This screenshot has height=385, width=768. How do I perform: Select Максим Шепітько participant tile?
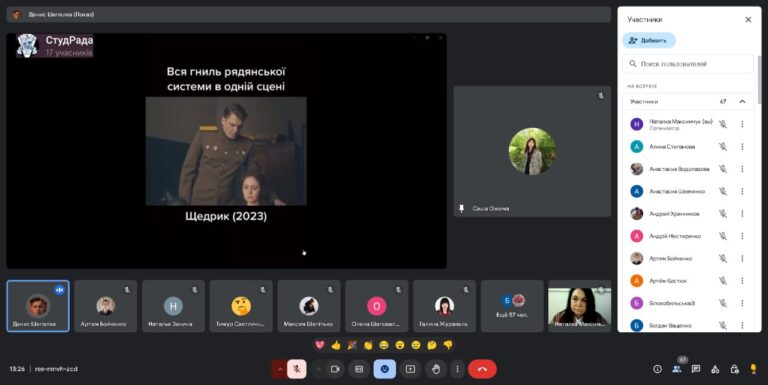309,306
